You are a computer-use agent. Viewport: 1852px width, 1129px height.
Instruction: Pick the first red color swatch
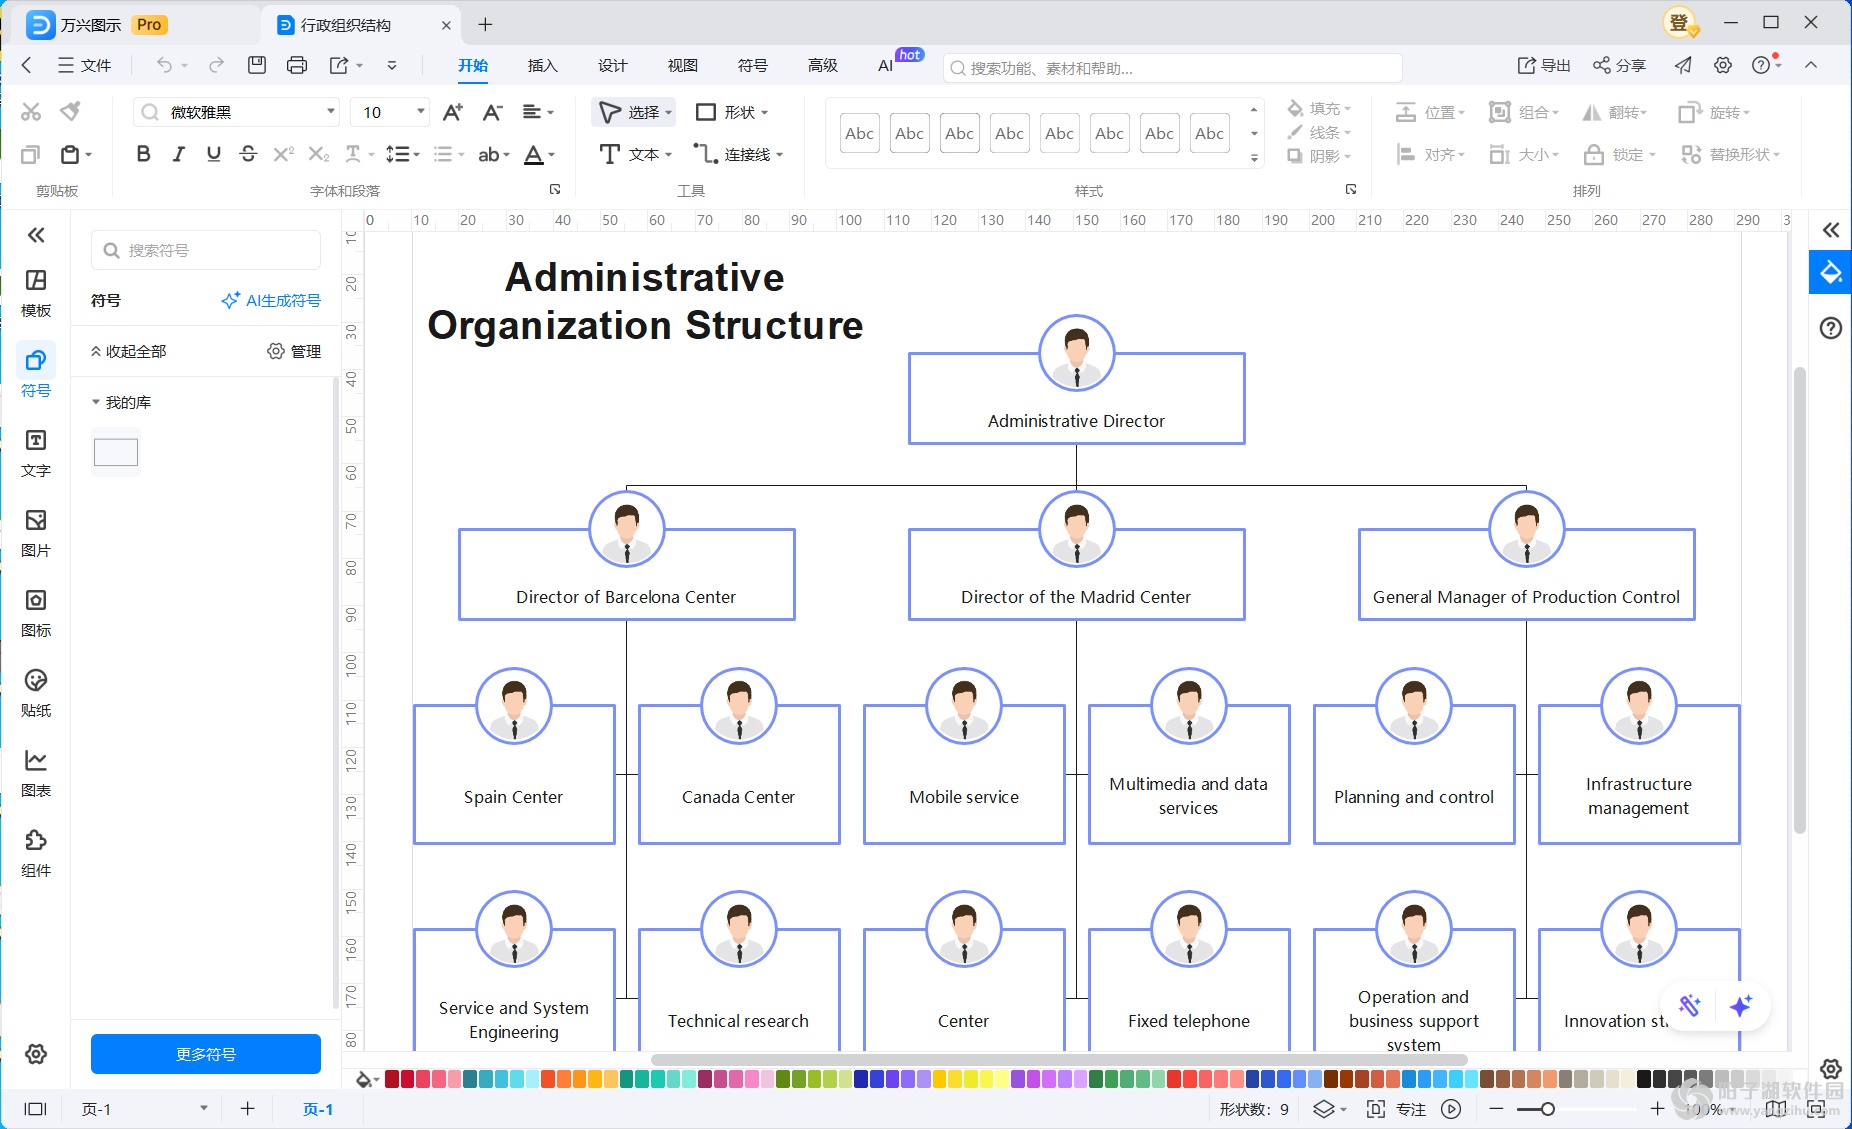tap(392, 1079)
